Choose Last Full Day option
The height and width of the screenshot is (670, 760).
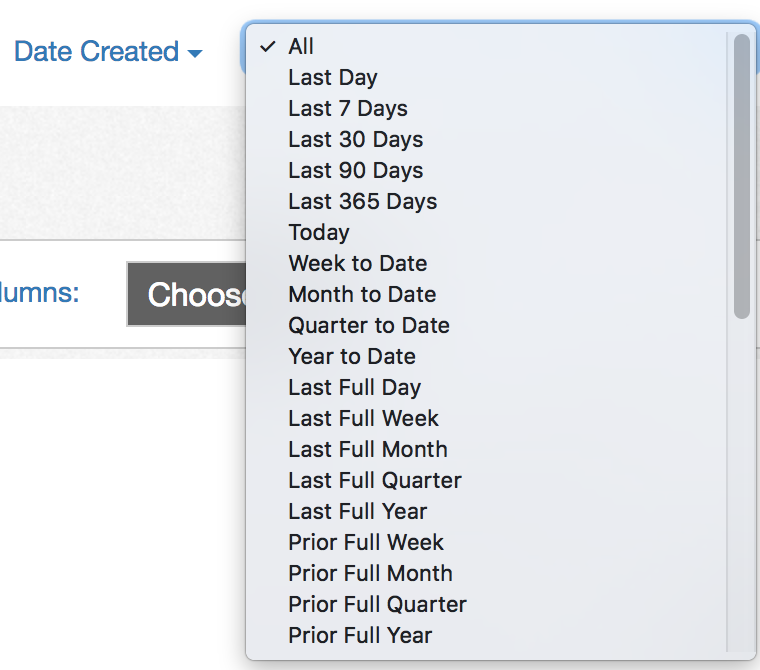(355, 387)
